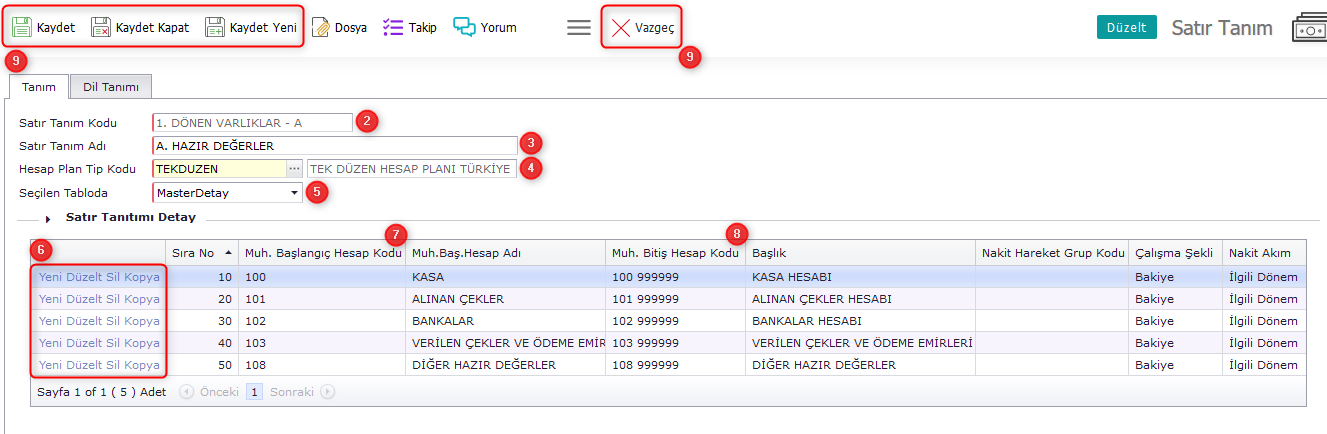Open the Dosya file icon
Viewport: 1327px width, 434px height.
[321, 27]
